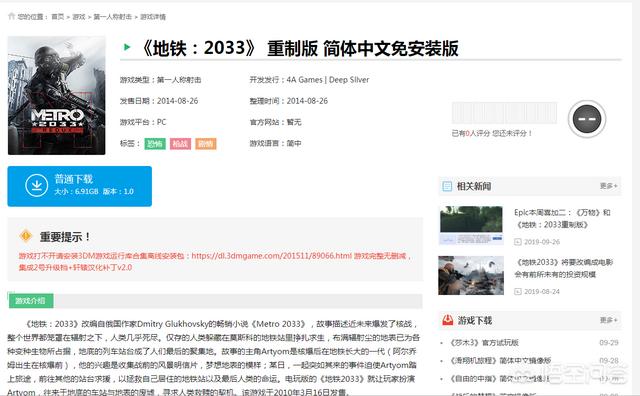Screen dimensions: 640x396
Task: Open the Epic weekly giveaway news thumbnail
Action: pyautogui.click(x=471, y=225)
